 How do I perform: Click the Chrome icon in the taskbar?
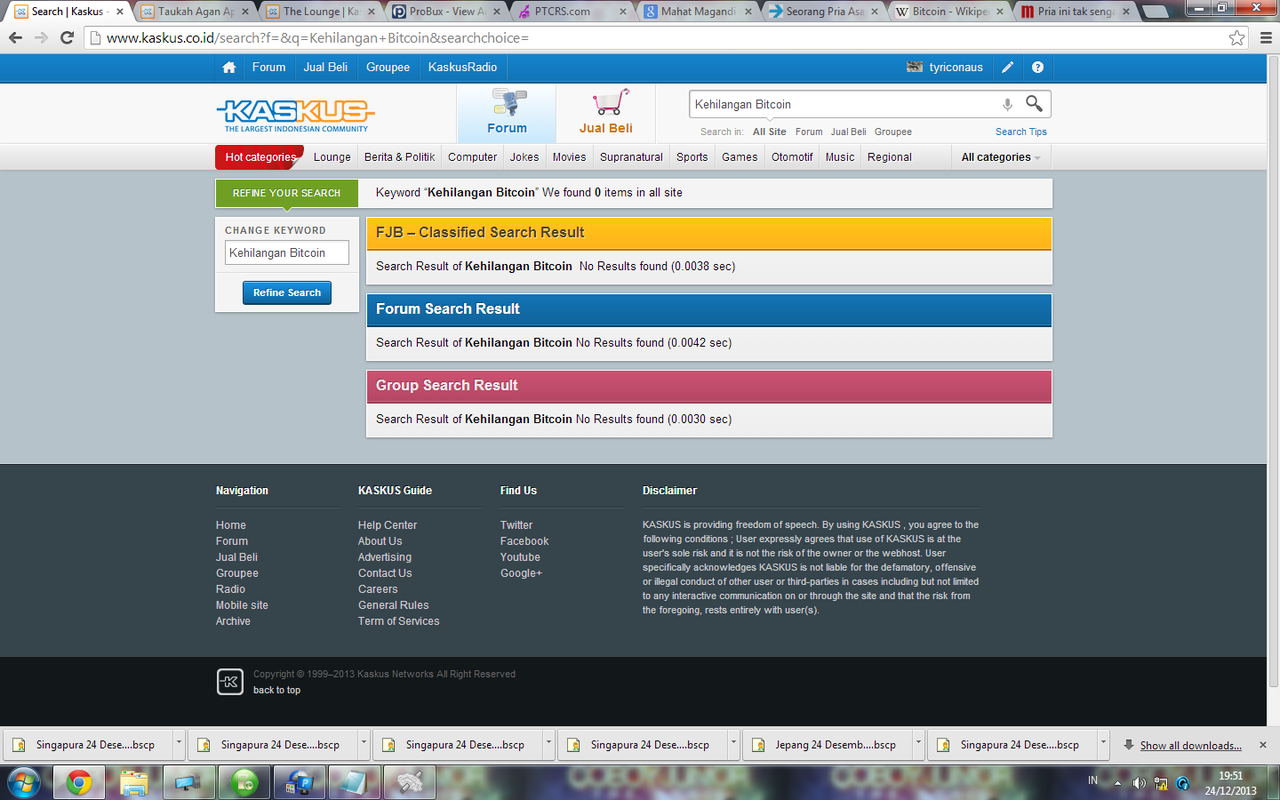[79, 782]
